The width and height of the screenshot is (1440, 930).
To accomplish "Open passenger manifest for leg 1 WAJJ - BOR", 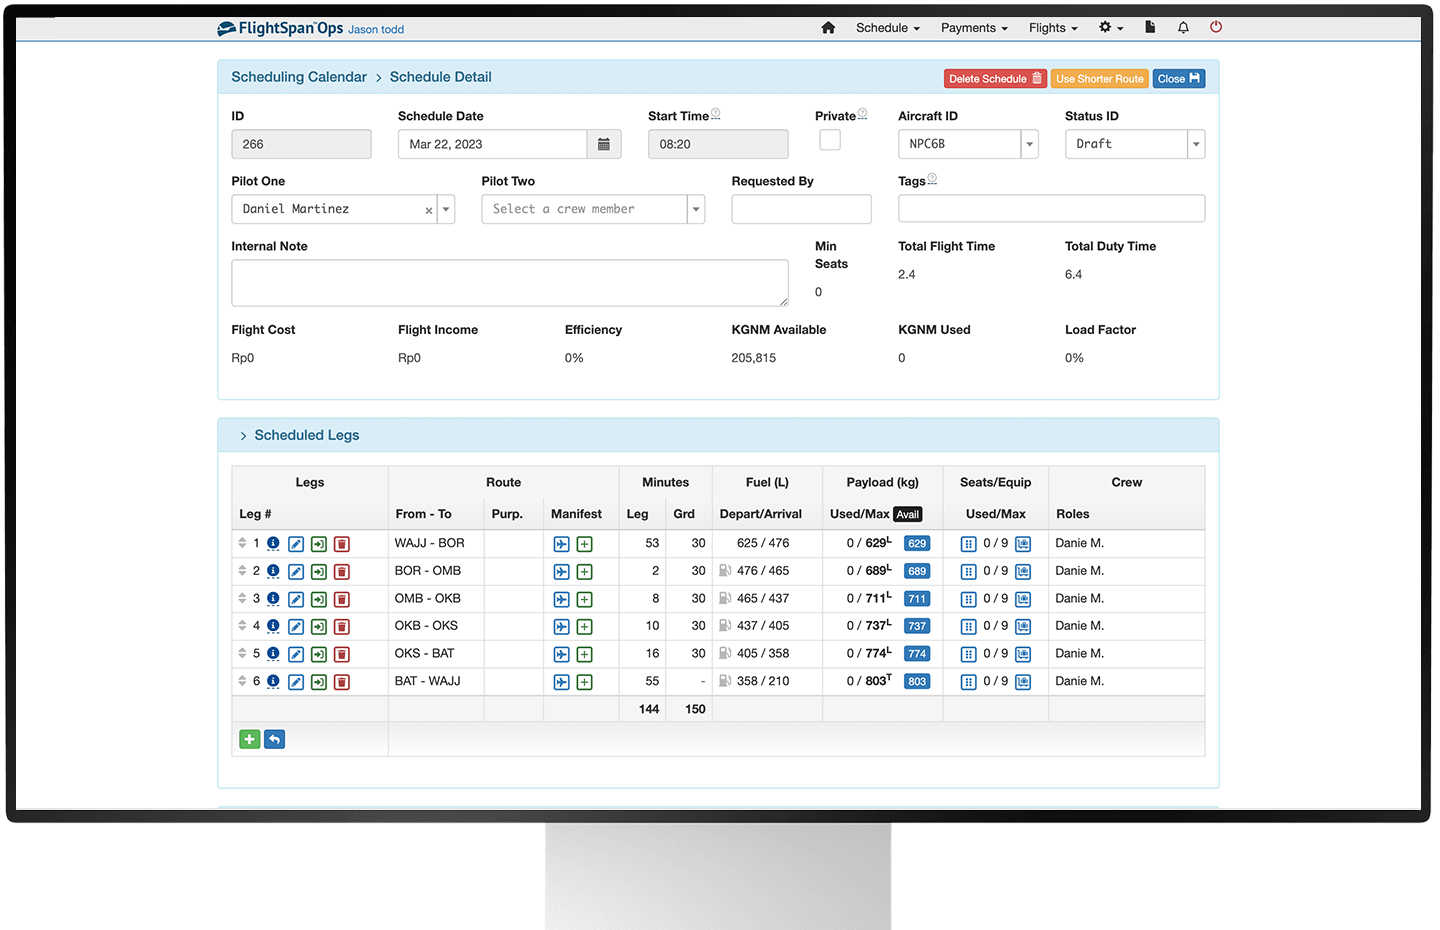I will click(561, 544).
